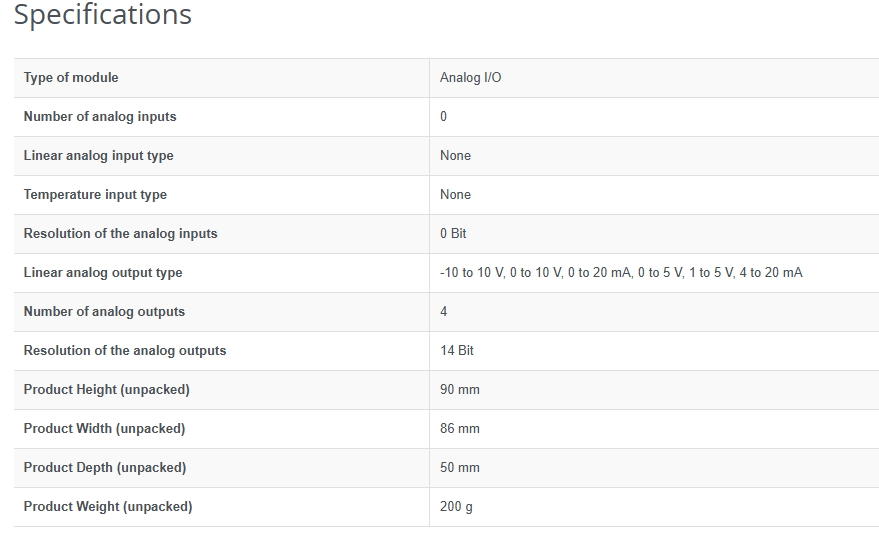Viewport: 879px width, 544px height.
Task: Select the '-10 to 10 V' output range text
Action: pyautogui.click(x=471, y=273)
